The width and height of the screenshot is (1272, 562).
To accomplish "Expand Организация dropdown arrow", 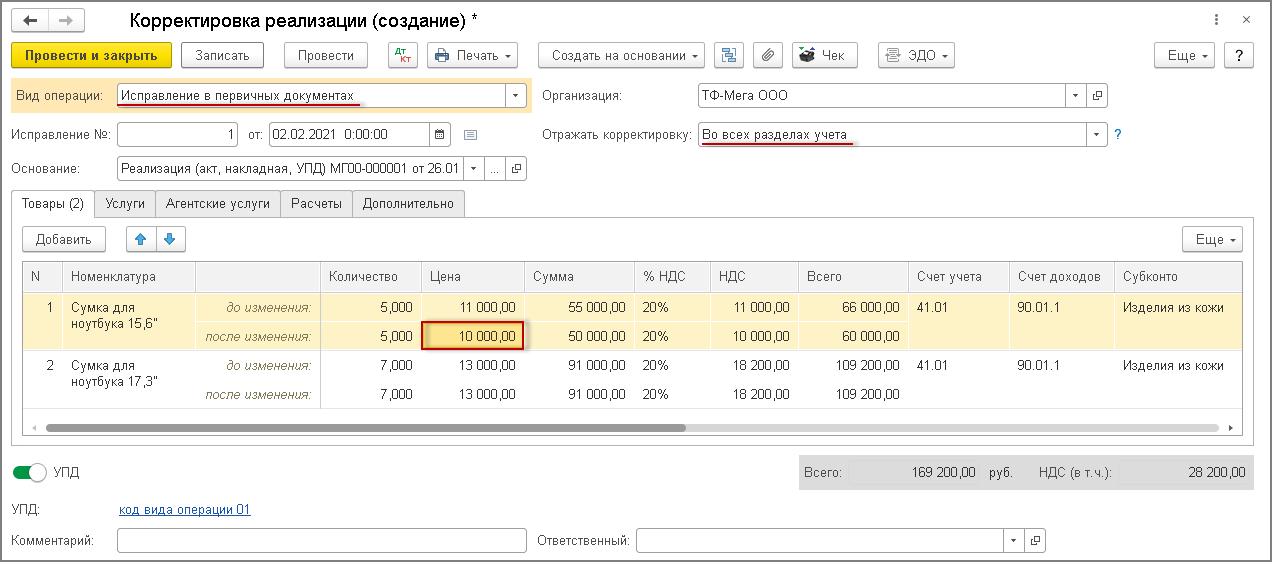I will coord(1075,96).
